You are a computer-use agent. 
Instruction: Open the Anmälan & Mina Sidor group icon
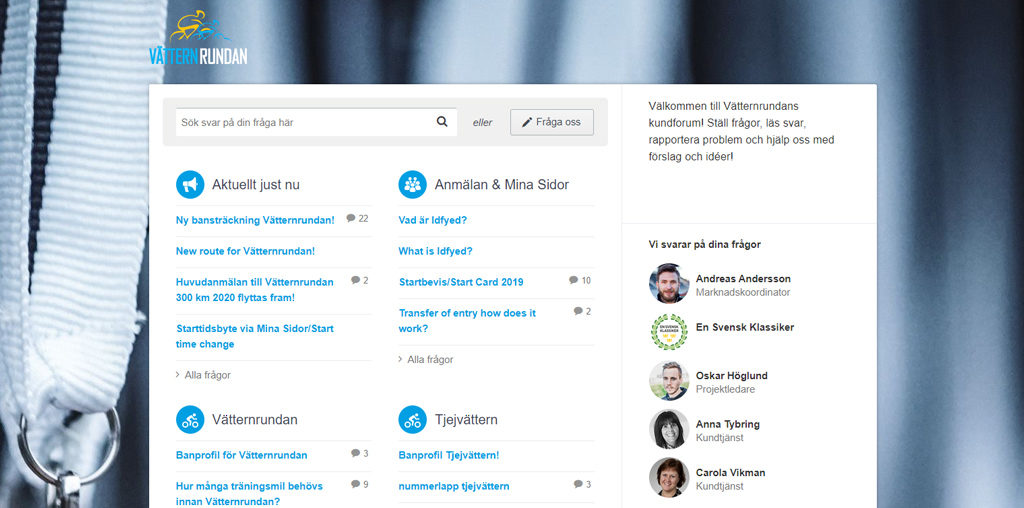point(413,185)
